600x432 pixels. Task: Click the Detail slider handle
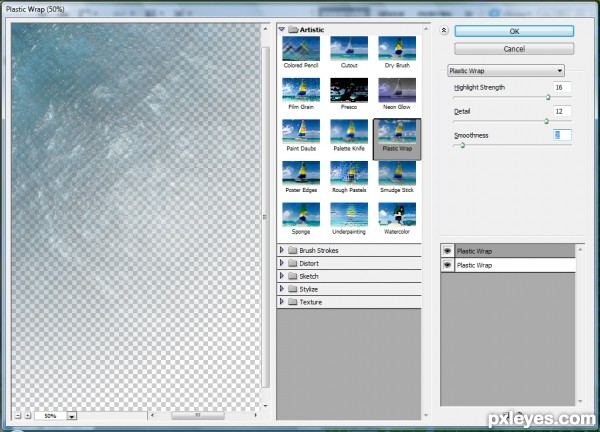[x=546, y=121]
